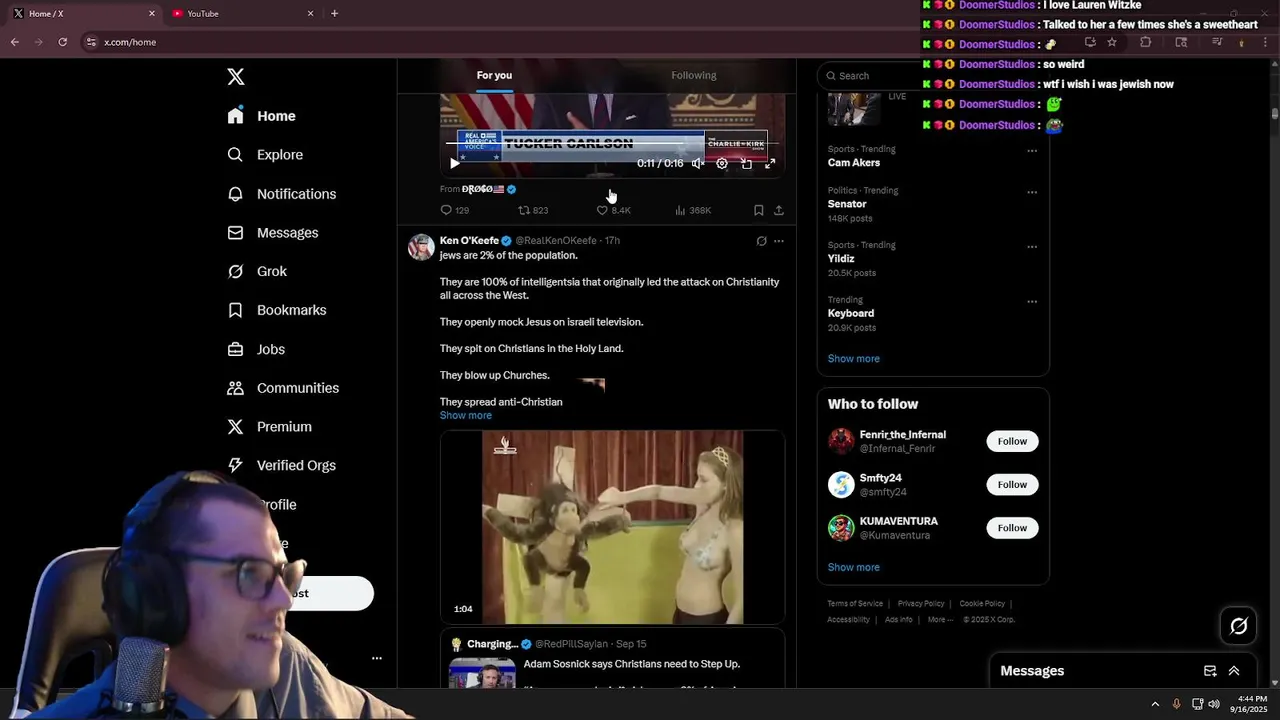Play the 1:04 video in Ken O'Keefe post
The image size is (1280, 720).
[x=612, y=527]
